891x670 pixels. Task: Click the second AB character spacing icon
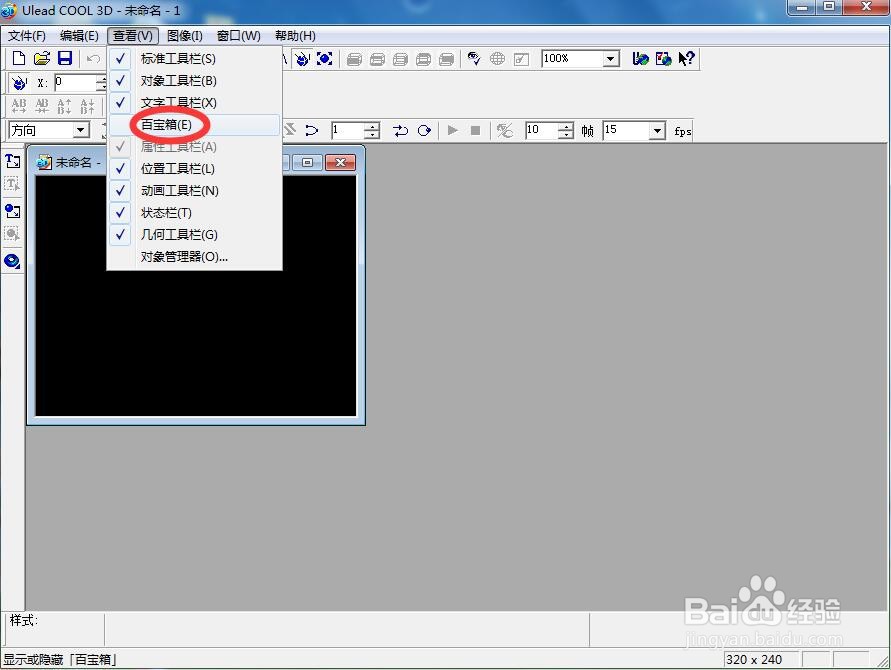pyautogui.click(x=42, y=106)
